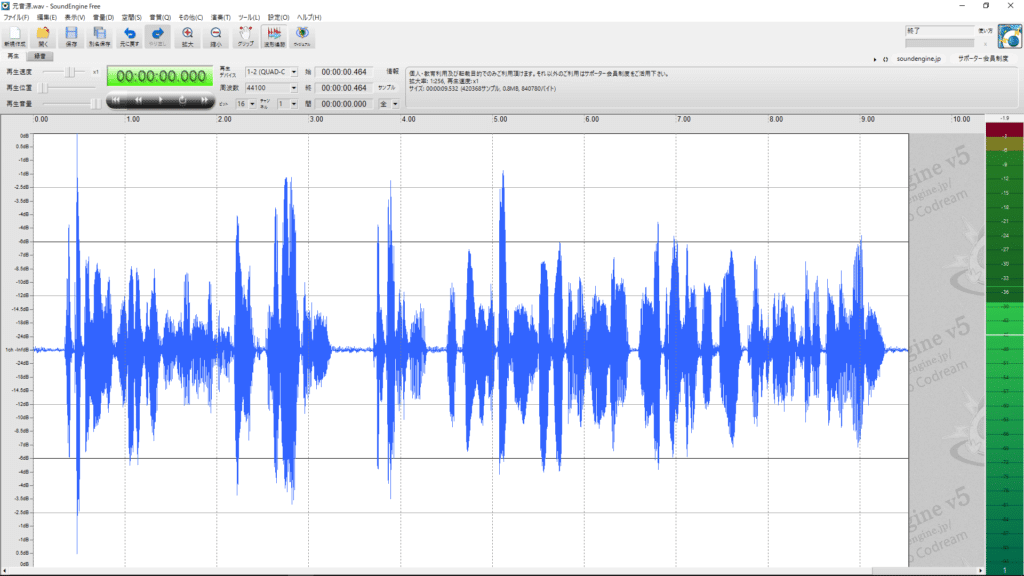Open the ファイル(F) menu
The width and height of the screenshot is (1024, 576).
click(16, 18)
